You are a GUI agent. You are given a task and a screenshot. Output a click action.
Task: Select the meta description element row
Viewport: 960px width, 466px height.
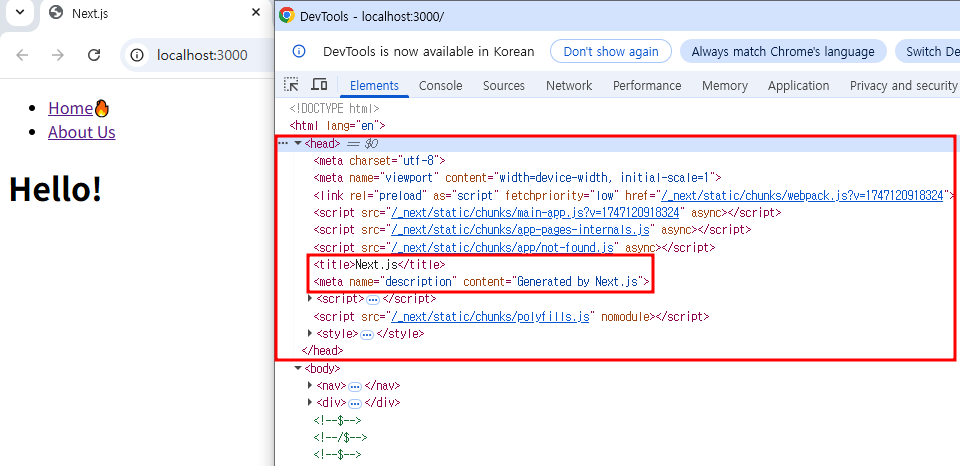click(481, 282)
